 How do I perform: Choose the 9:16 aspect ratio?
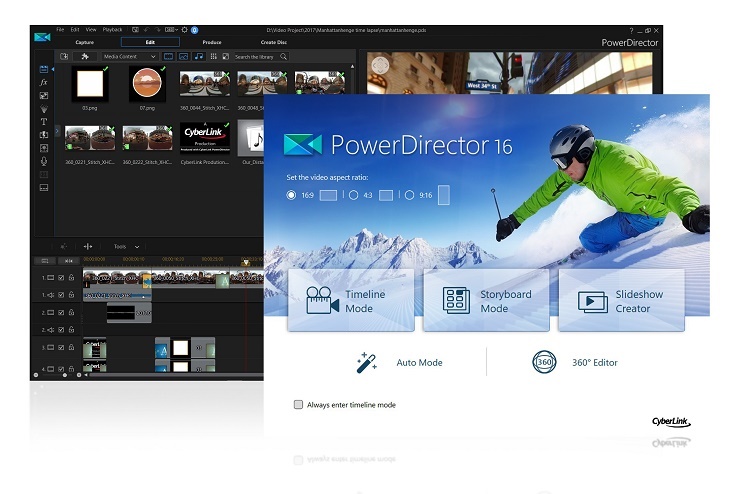click(x=410, y=196)
